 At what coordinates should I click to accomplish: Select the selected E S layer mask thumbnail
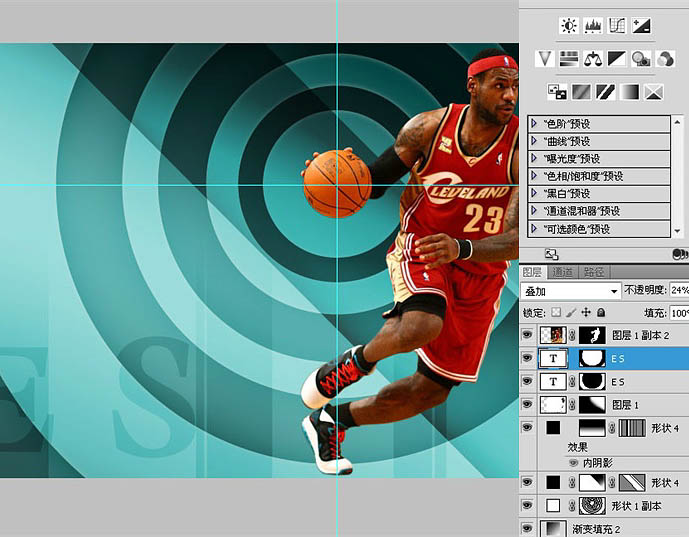coord(592,359)
